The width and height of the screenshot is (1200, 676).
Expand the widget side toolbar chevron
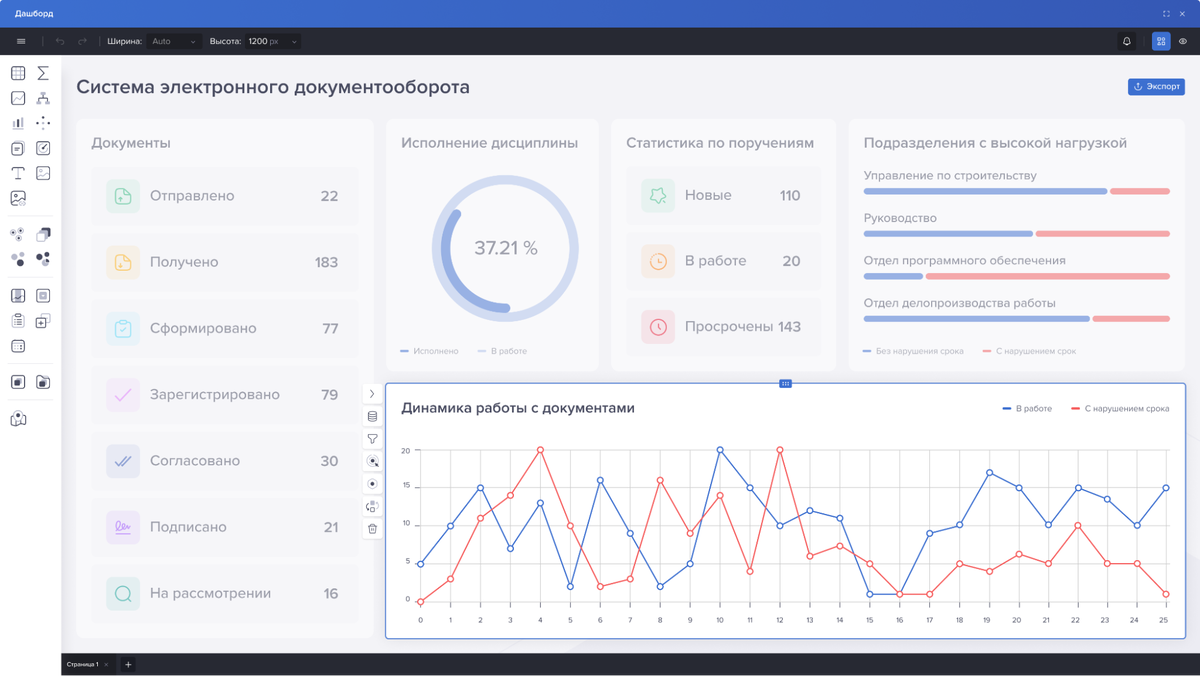pyautogui.click(x=372, y=394)
